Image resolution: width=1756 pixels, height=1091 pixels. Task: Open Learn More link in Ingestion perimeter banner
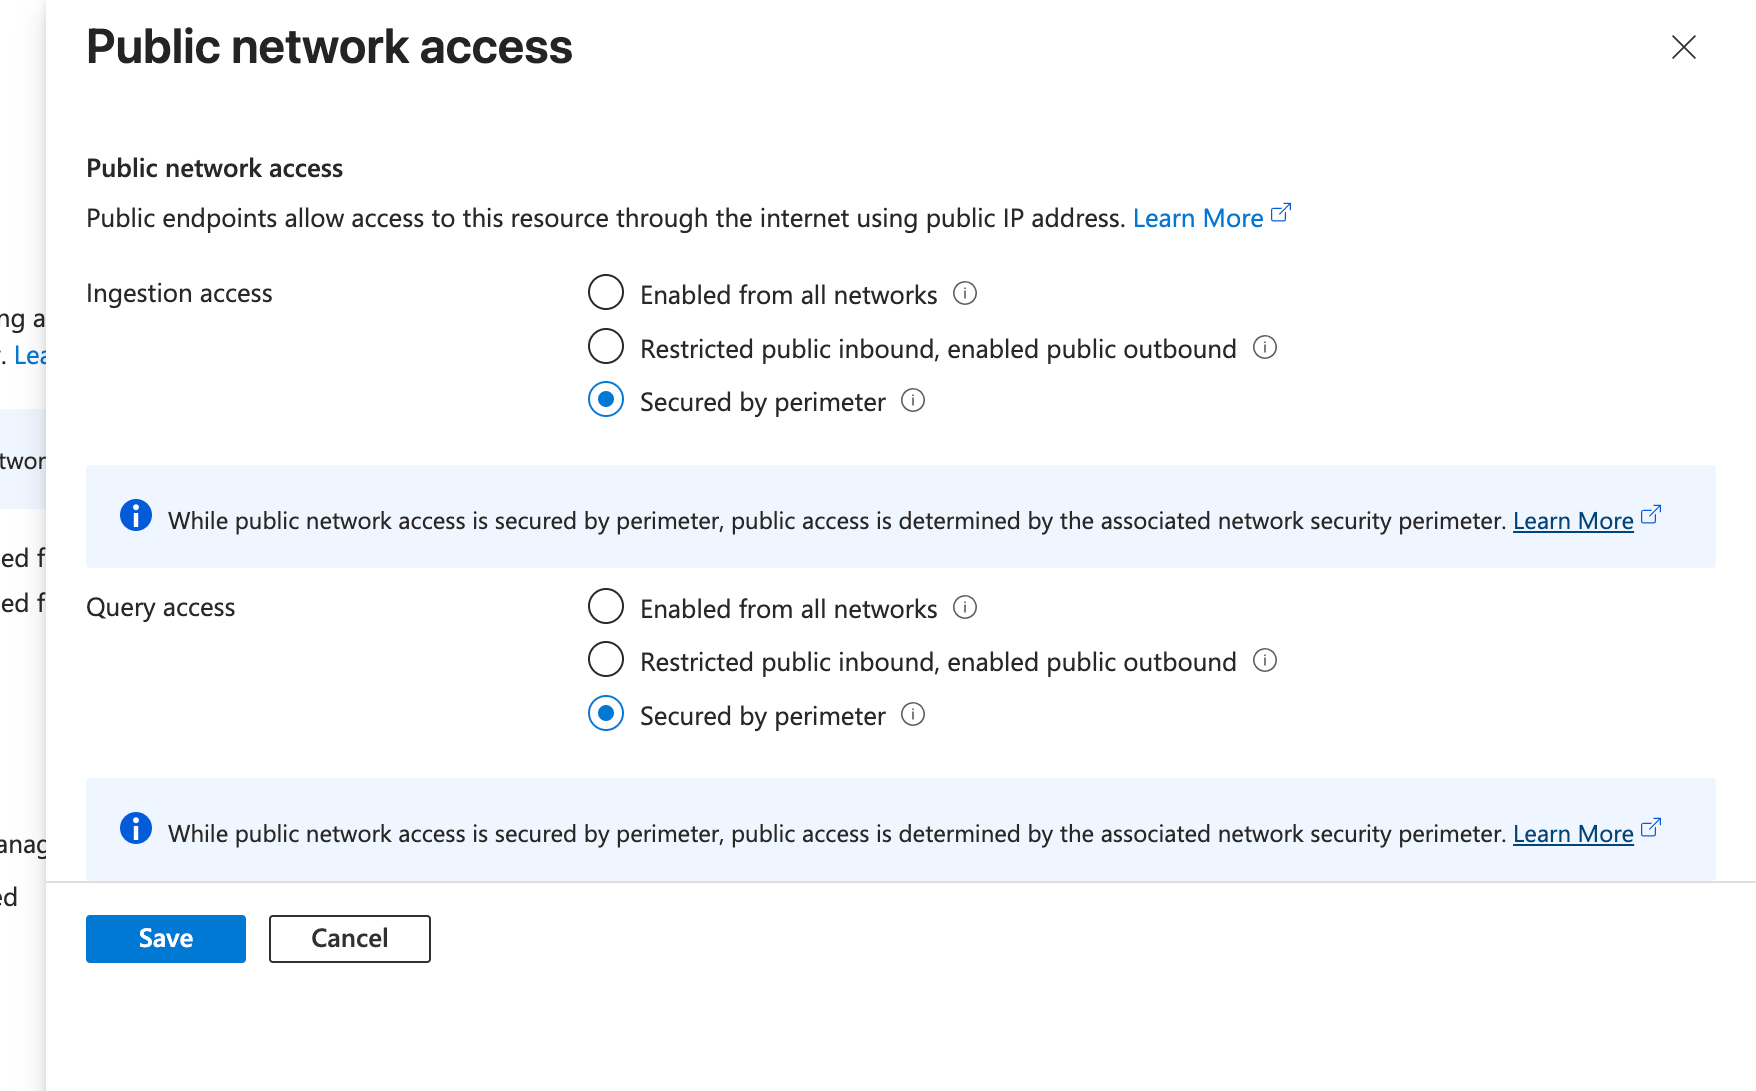click(x=1573, y=521)
